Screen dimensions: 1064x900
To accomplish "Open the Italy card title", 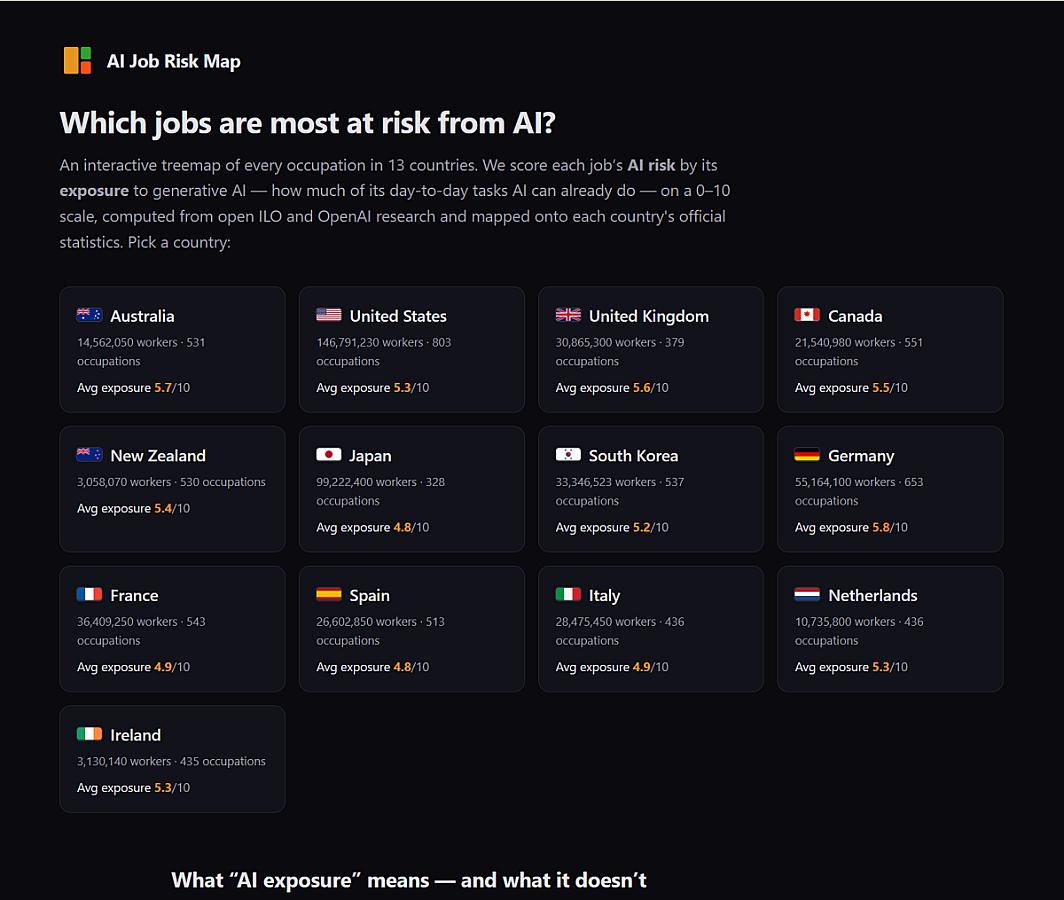I will (604, 596).
